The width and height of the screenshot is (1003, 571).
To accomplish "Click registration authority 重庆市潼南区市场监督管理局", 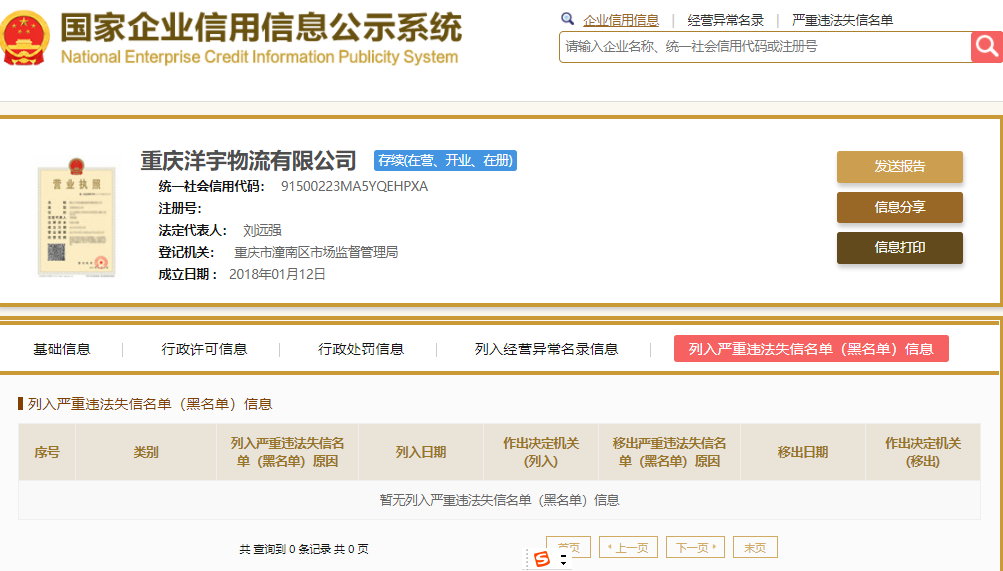I will [x=316, y=253].
